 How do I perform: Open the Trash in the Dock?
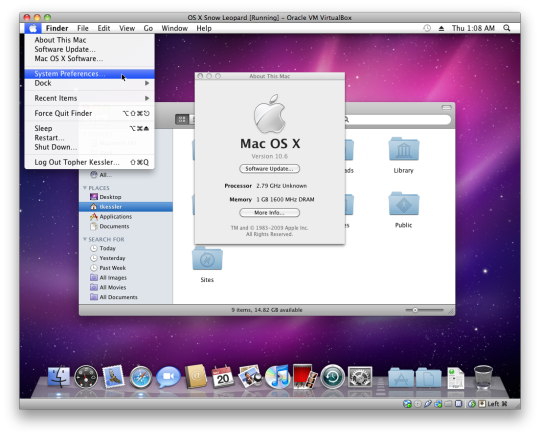483,377
